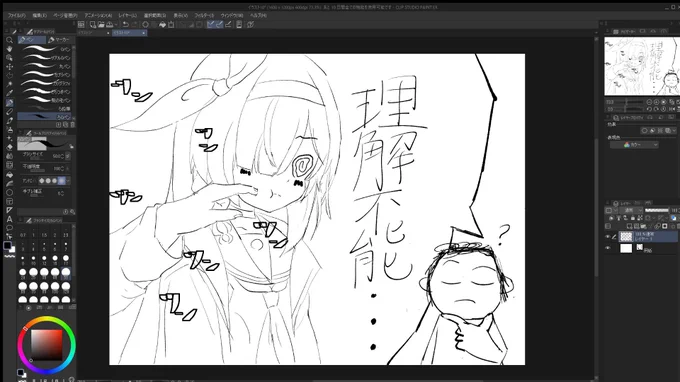Switch to the Pen sub tool group tab
680x382 pixels.
pos(32,39)
